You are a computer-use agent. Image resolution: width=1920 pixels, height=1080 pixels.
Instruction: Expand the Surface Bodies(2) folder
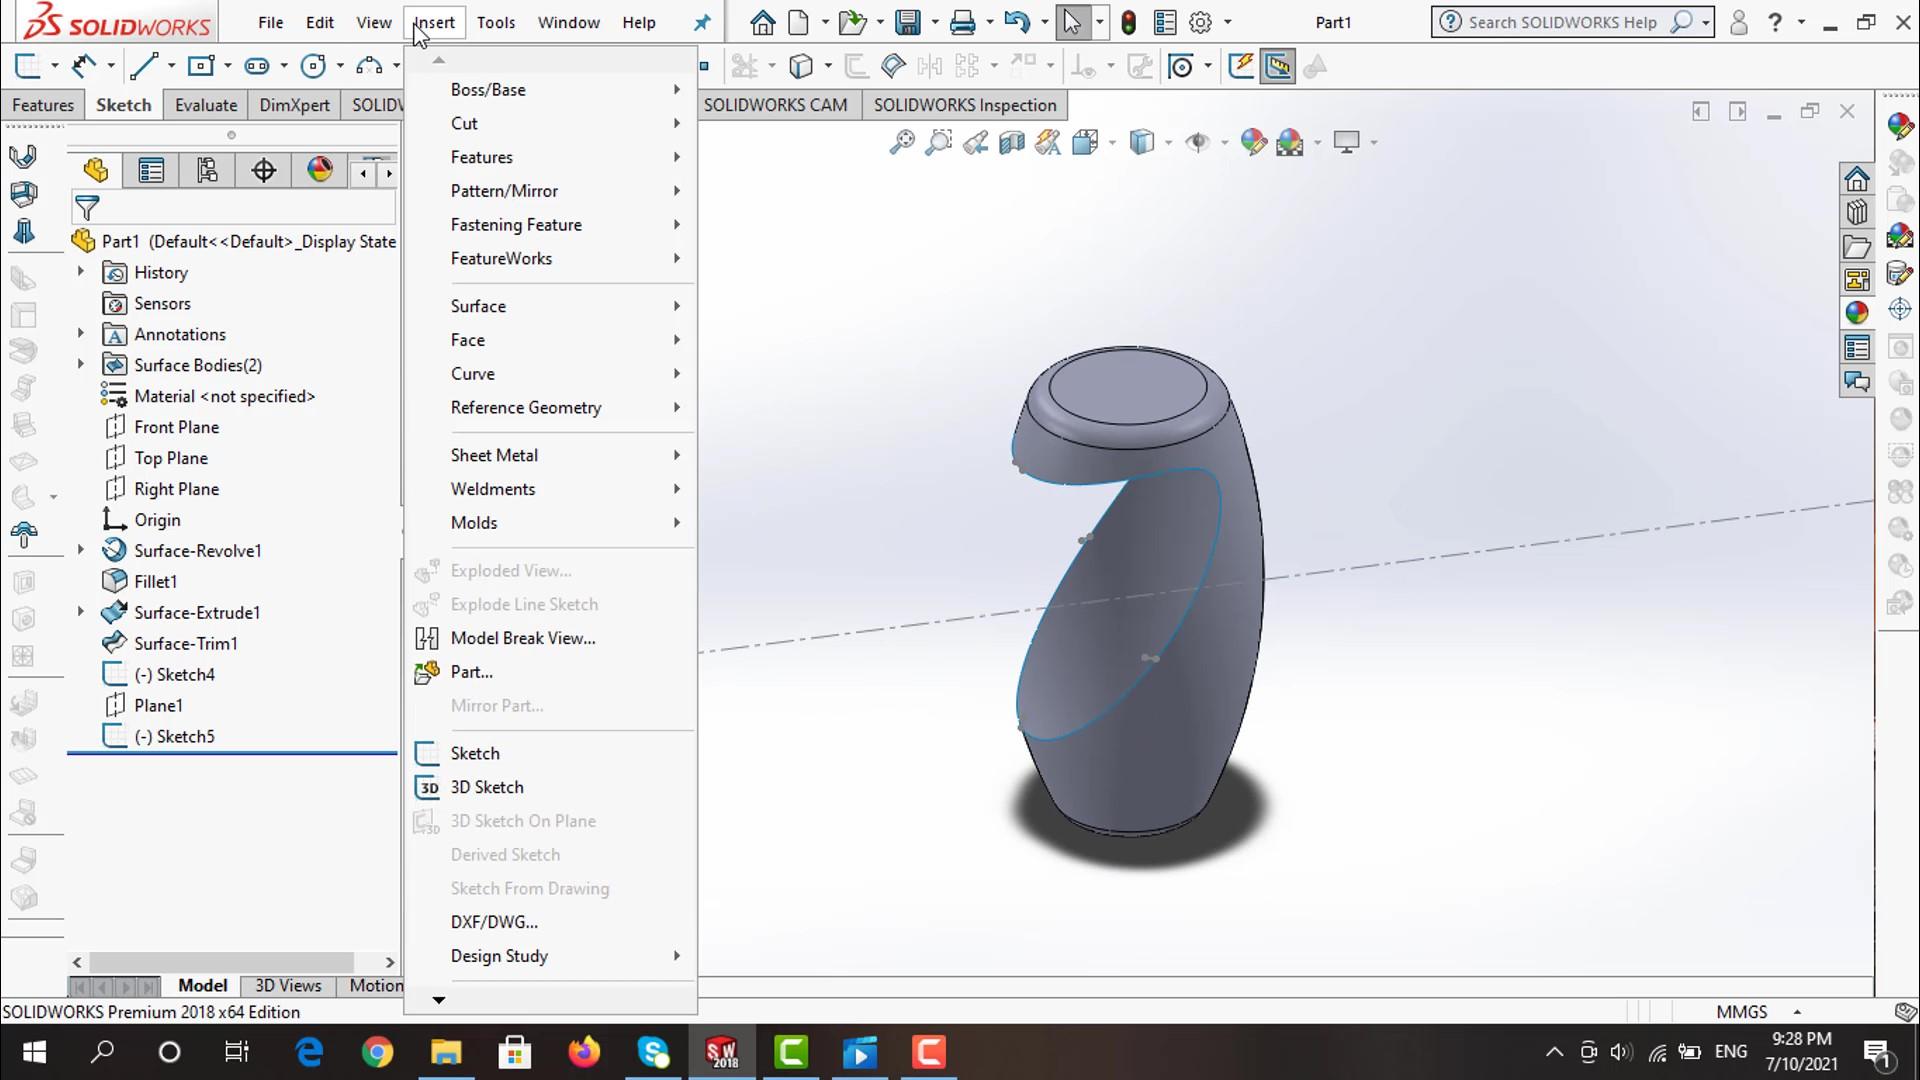tap(81, 365)
